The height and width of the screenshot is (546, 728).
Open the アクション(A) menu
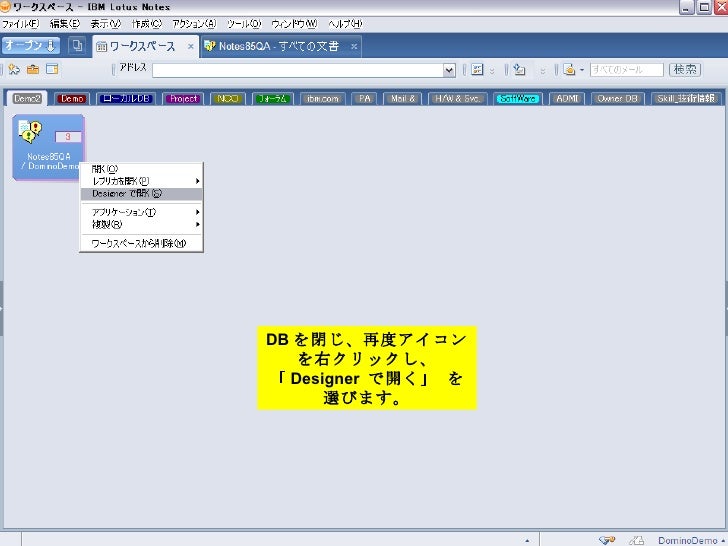pyautogui.click(x=194, y=24)
